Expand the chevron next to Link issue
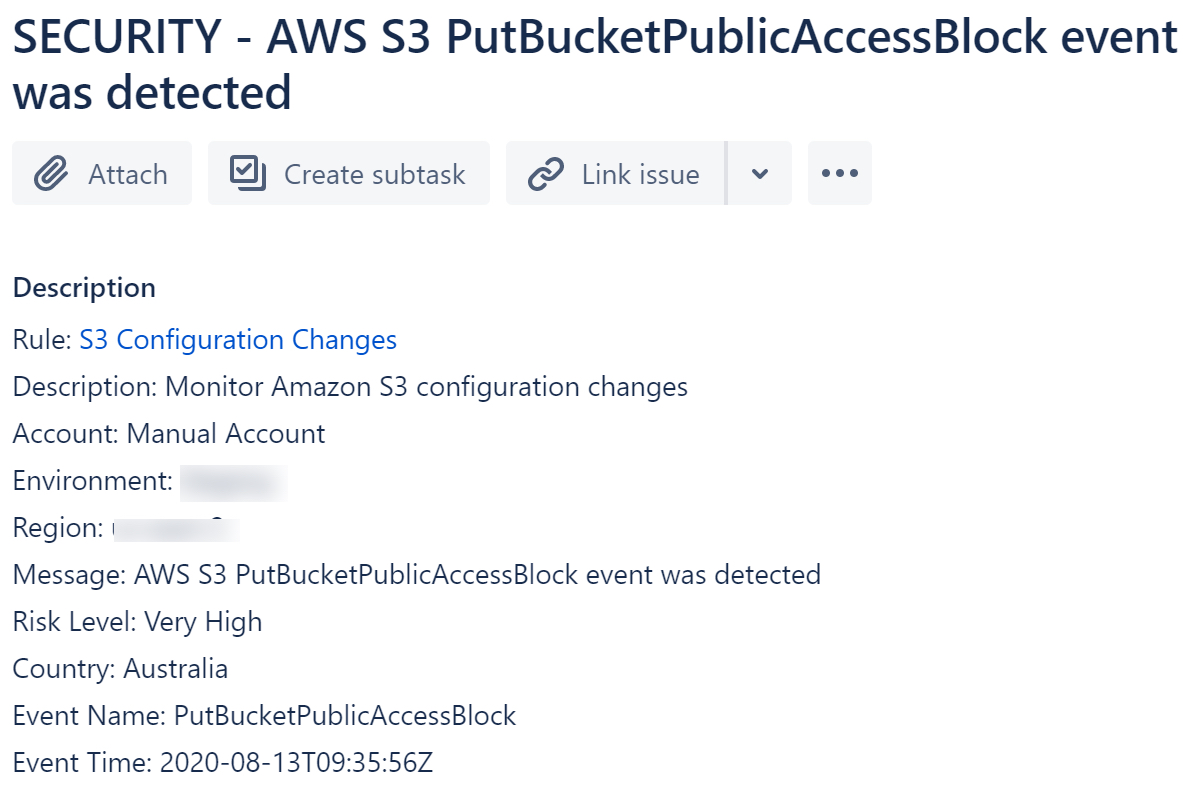This screenshot has width=1195, height=795. (759, 173)
